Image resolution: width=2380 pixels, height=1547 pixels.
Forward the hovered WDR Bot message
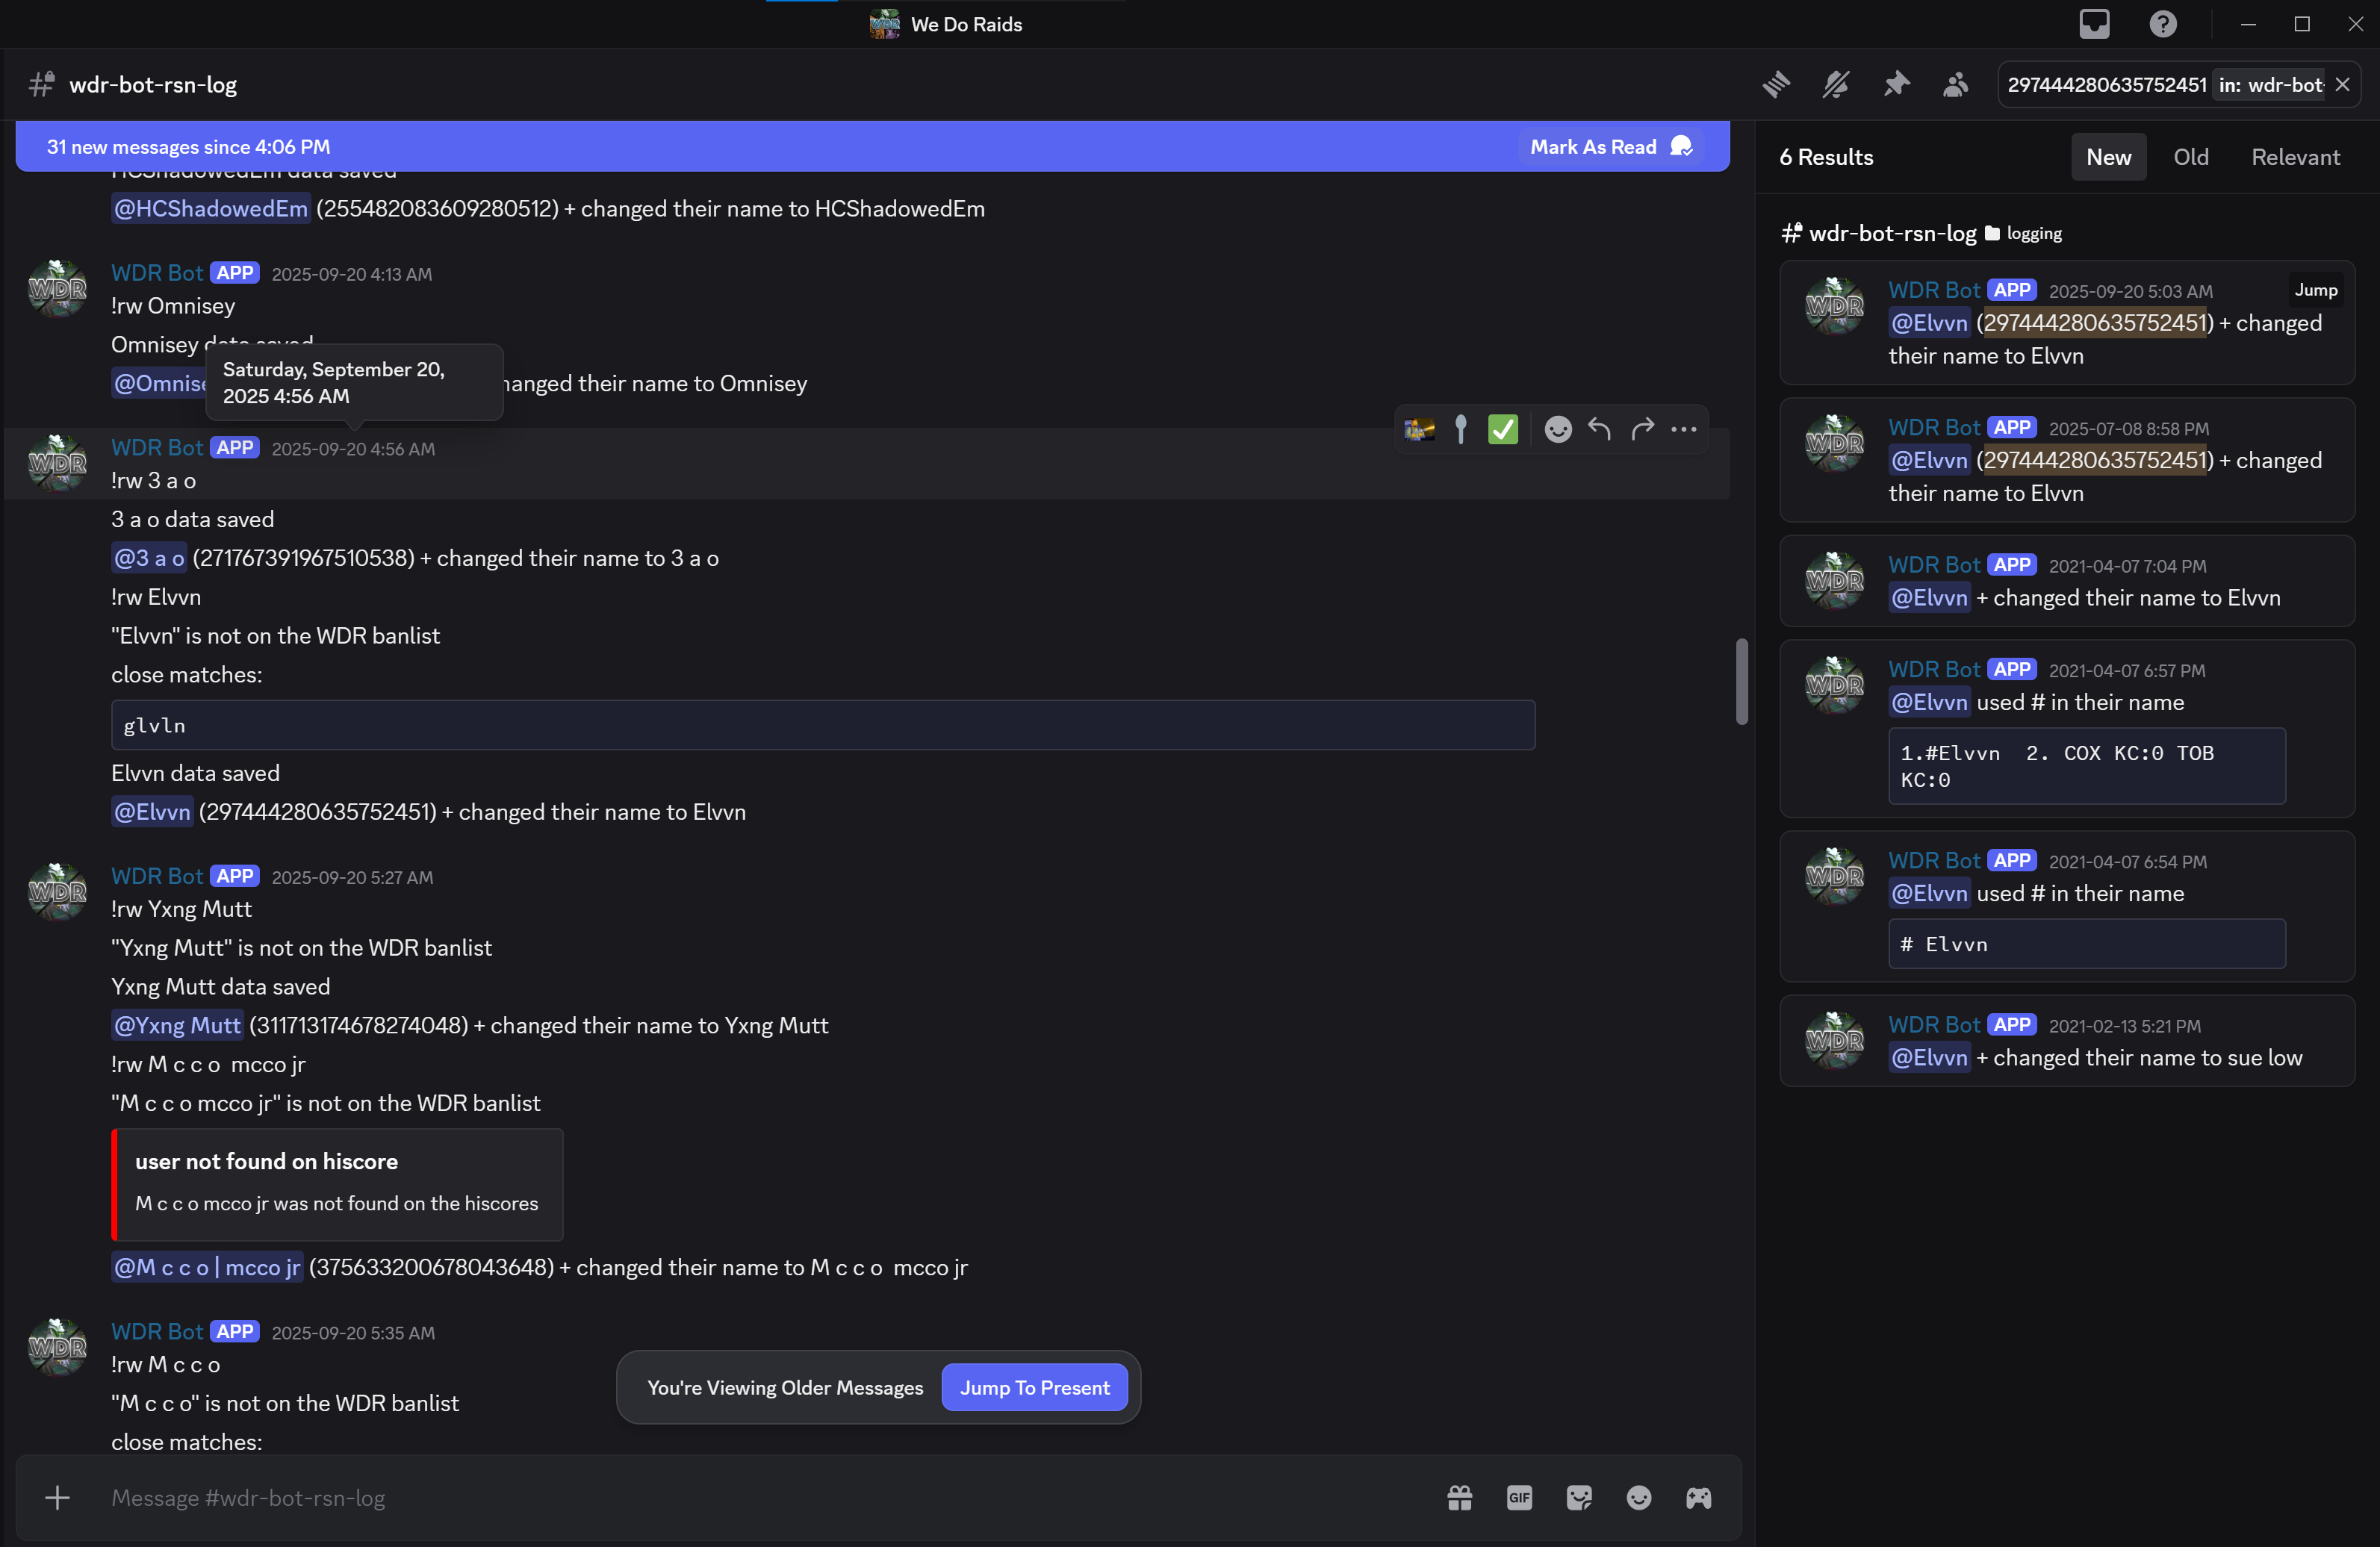click(1642, 430)
